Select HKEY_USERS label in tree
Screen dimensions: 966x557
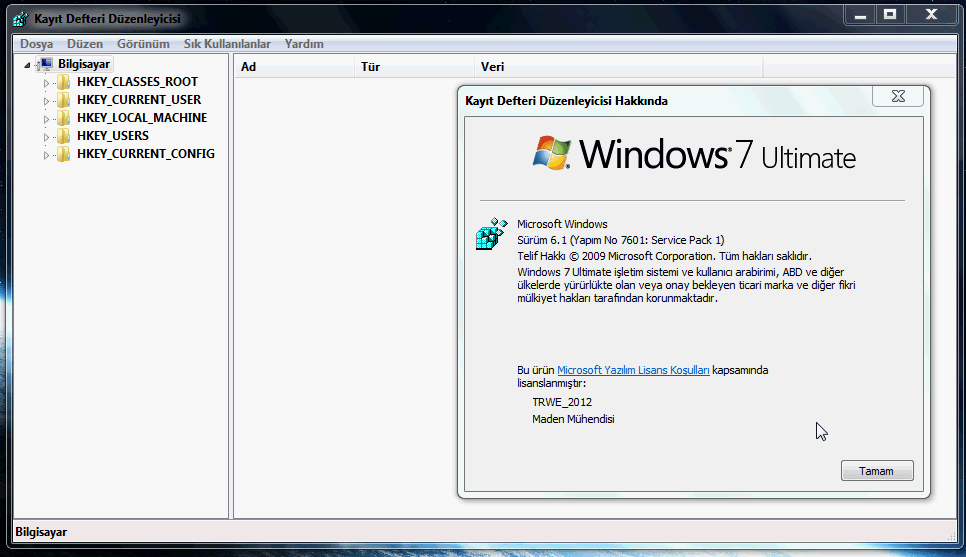pos(113,136)
